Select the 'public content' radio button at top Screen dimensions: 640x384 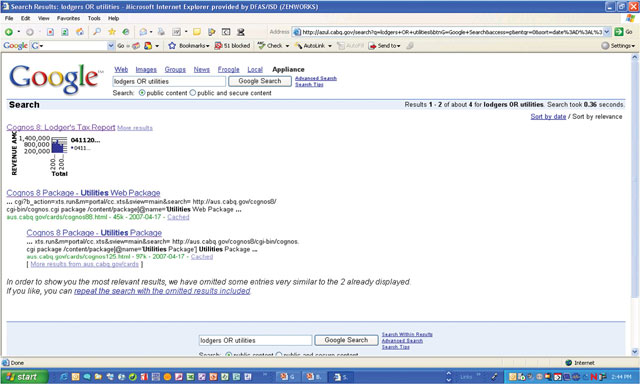(x=142, y=93)
